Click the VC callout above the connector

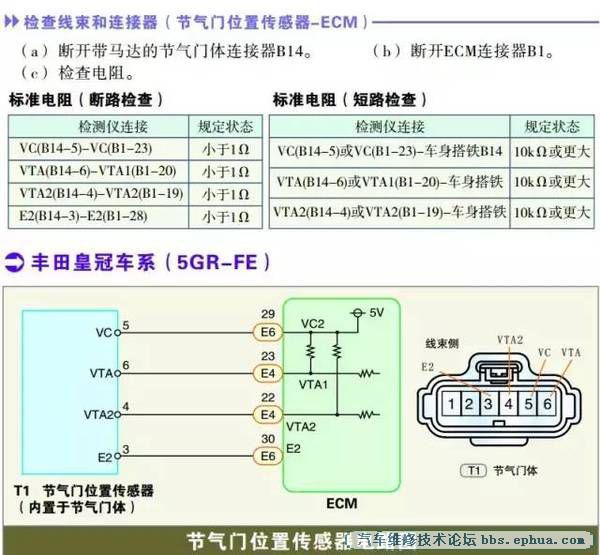click(544, 353)
